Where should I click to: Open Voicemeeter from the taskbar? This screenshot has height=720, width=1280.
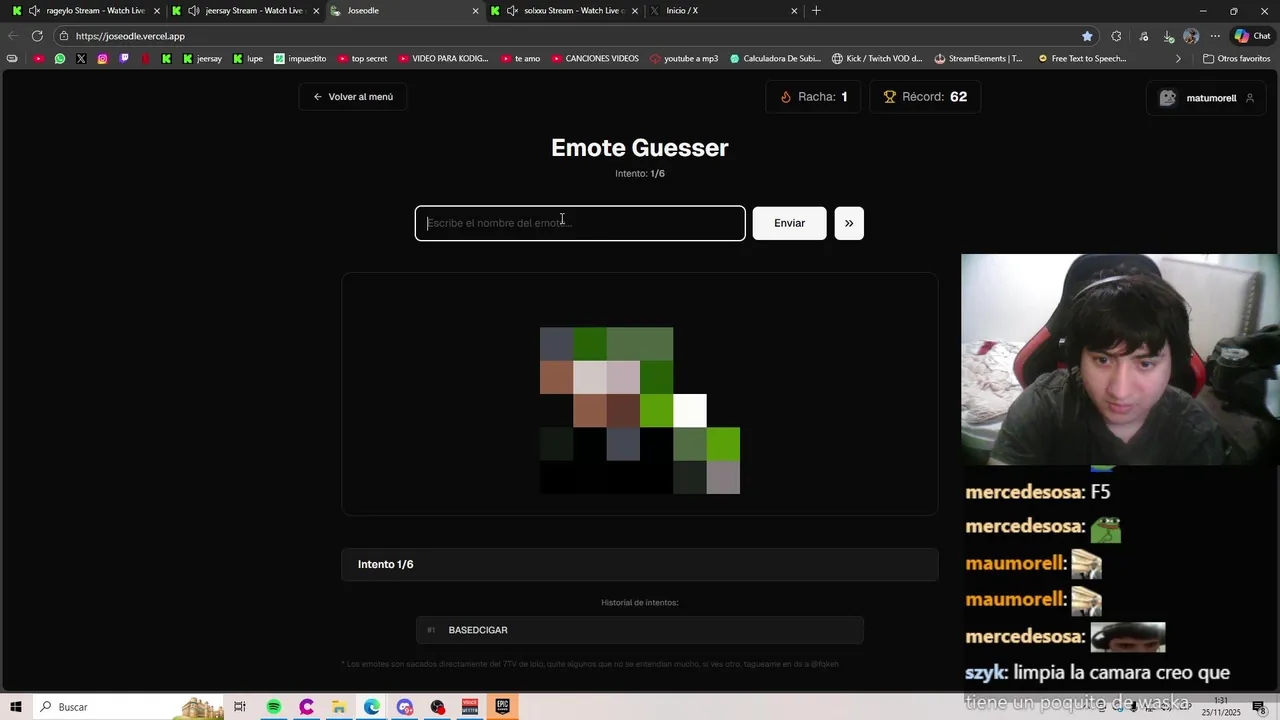pos(470,707)
